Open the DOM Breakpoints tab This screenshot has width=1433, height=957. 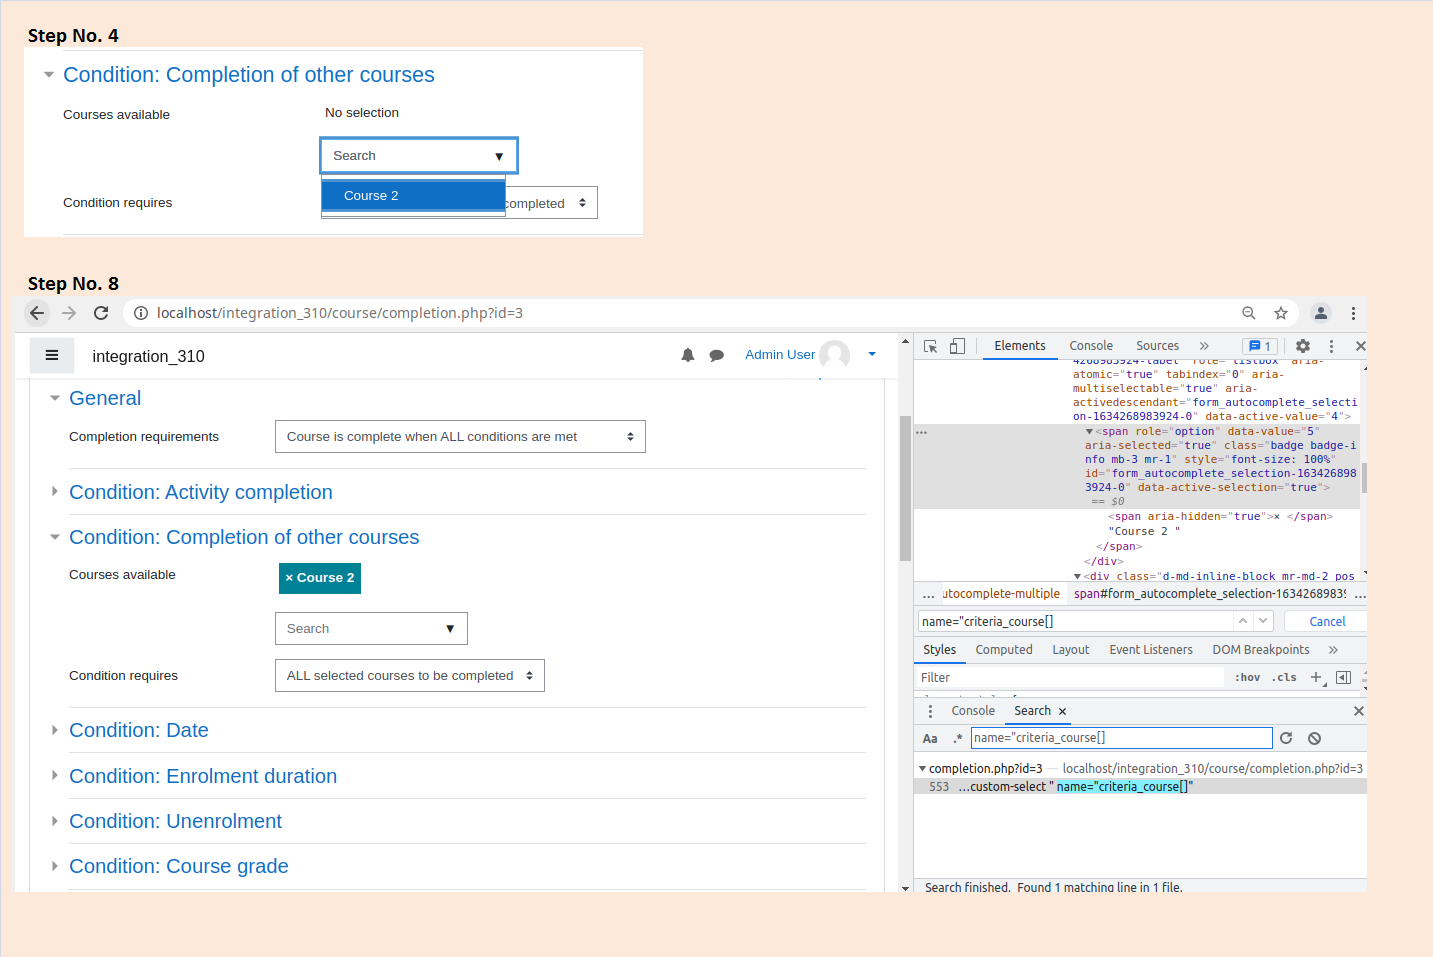(x=1261, y=650)
